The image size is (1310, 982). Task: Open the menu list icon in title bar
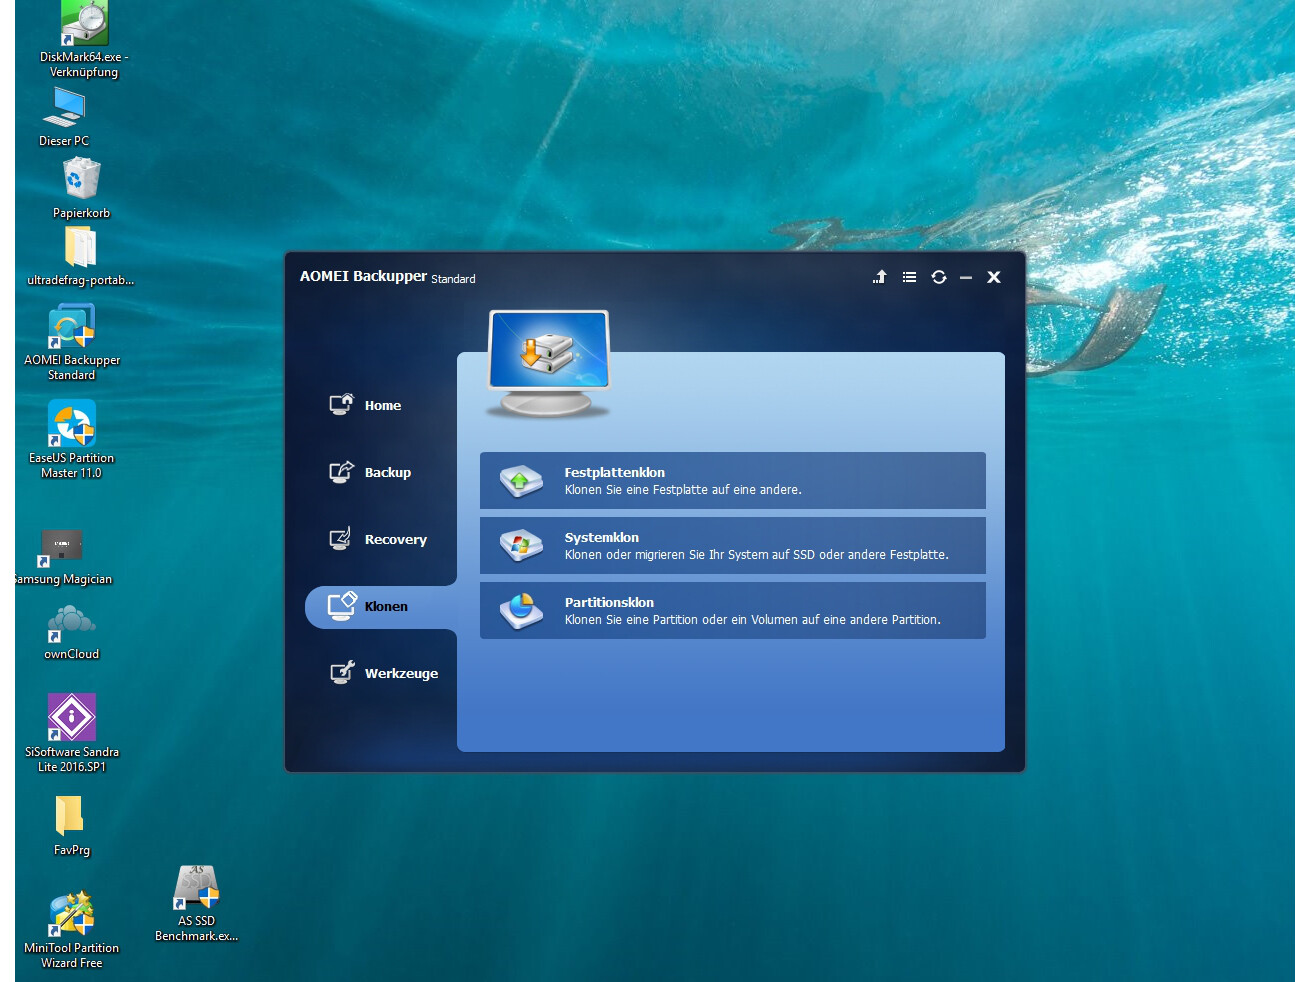pyautogui.click(x=909, y=277)
